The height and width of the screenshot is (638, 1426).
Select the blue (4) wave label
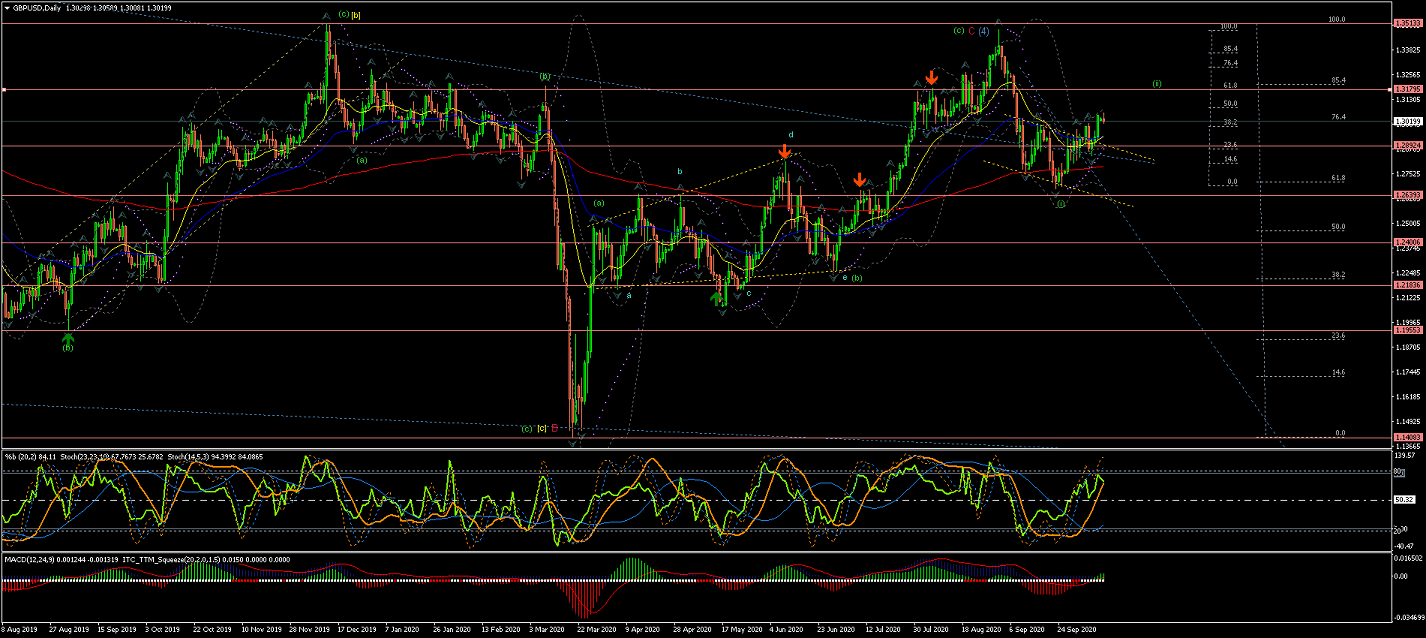tap(984, 31)
